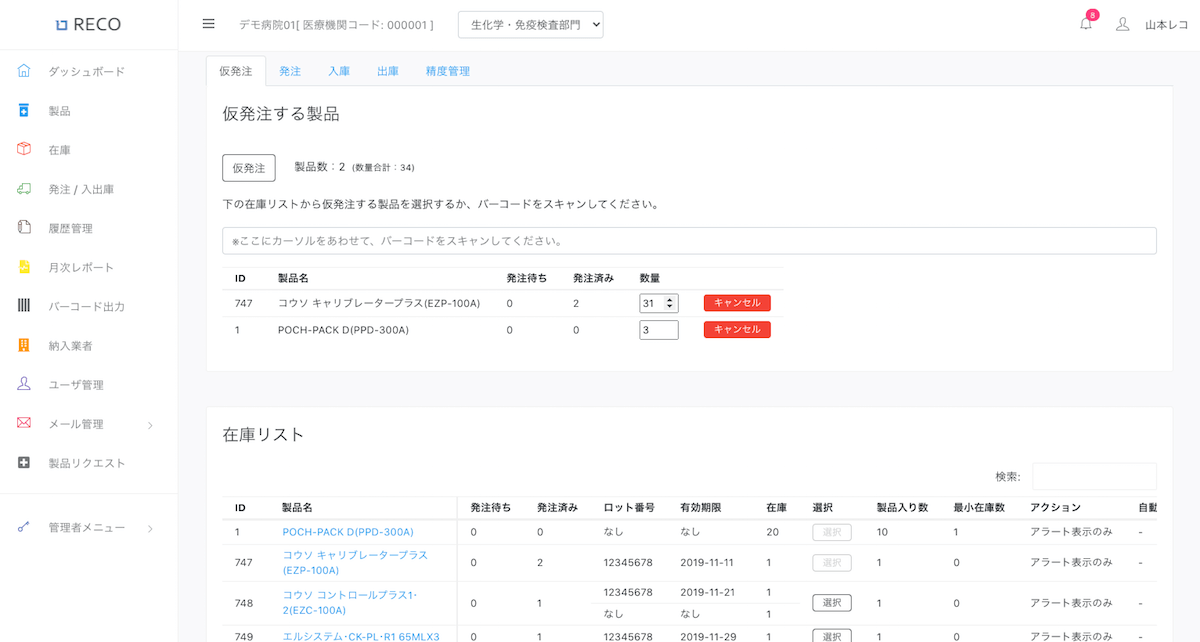
Task: Click the 月次レポート document icon
Action: (24, 267)
